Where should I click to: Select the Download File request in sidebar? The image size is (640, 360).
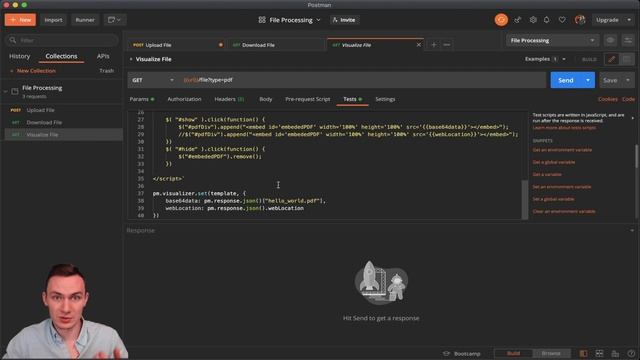[62, 122]
